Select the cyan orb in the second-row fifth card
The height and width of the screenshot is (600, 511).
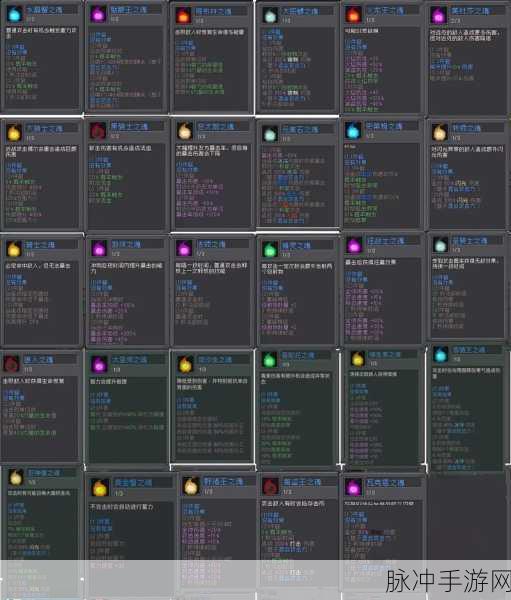pos(353,130)
